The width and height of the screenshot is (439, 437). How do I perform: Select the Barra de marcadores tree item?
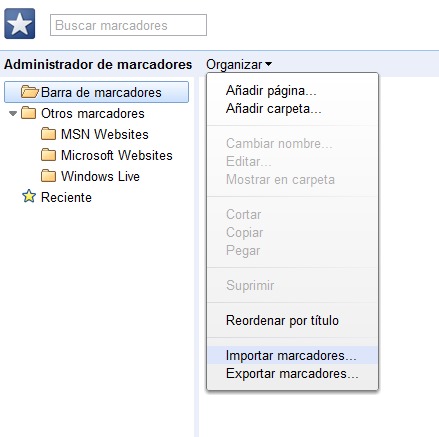click(96, 92)
